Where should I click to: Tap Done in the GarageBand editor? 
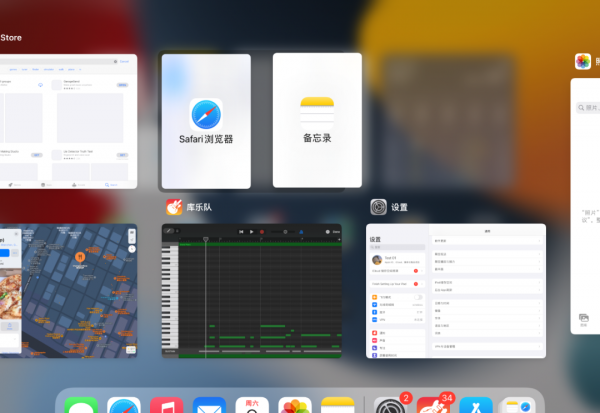(336, 232)
